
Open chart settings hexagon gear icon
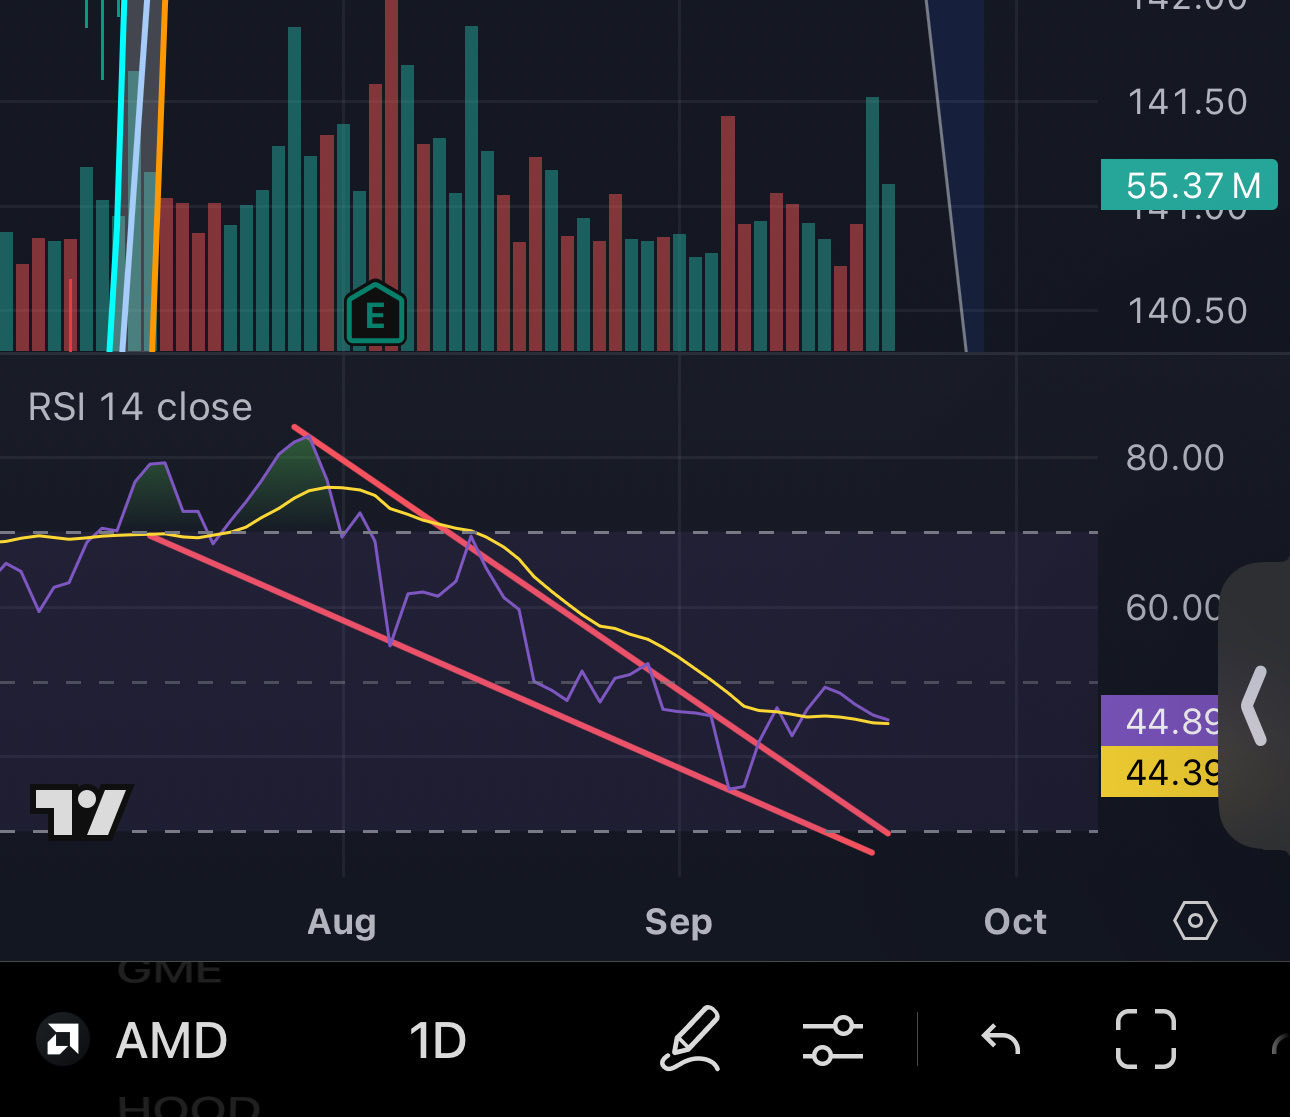click(x=1195, y=920)
